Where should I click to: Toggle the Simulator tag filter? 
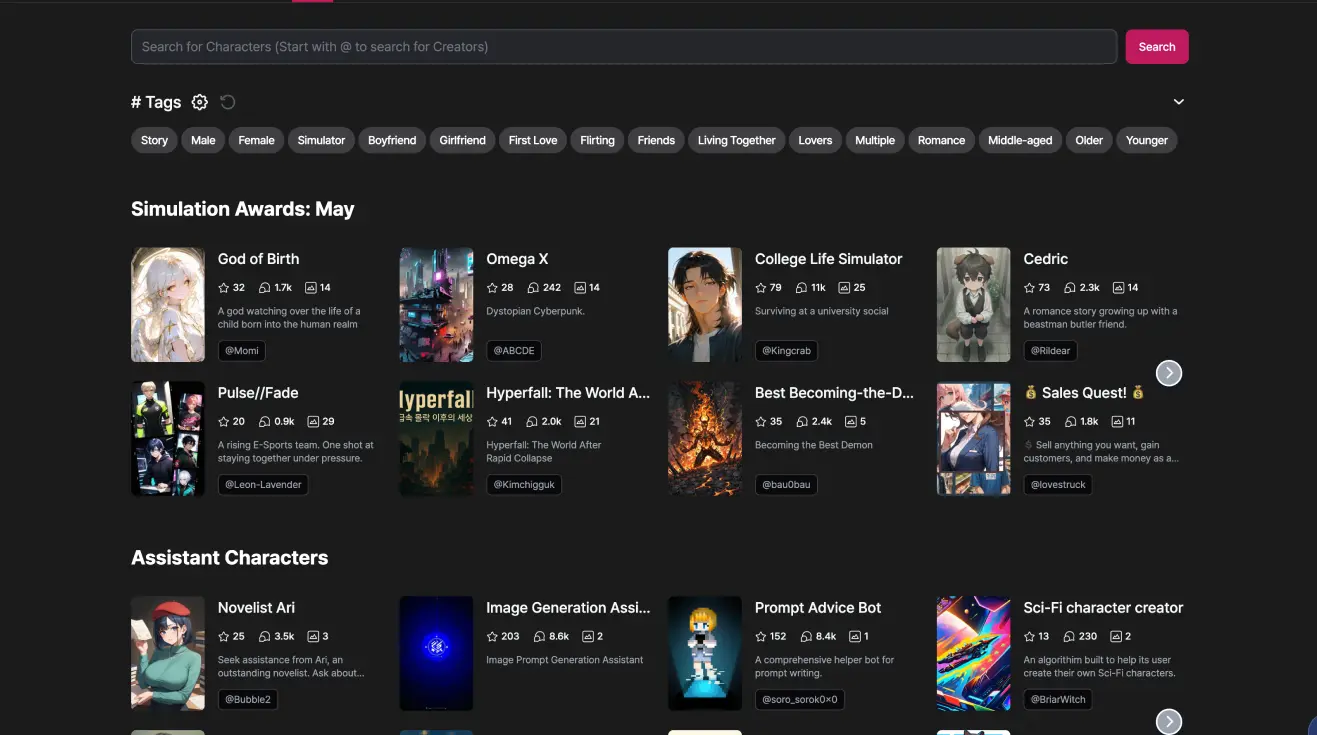pos(321,141)
